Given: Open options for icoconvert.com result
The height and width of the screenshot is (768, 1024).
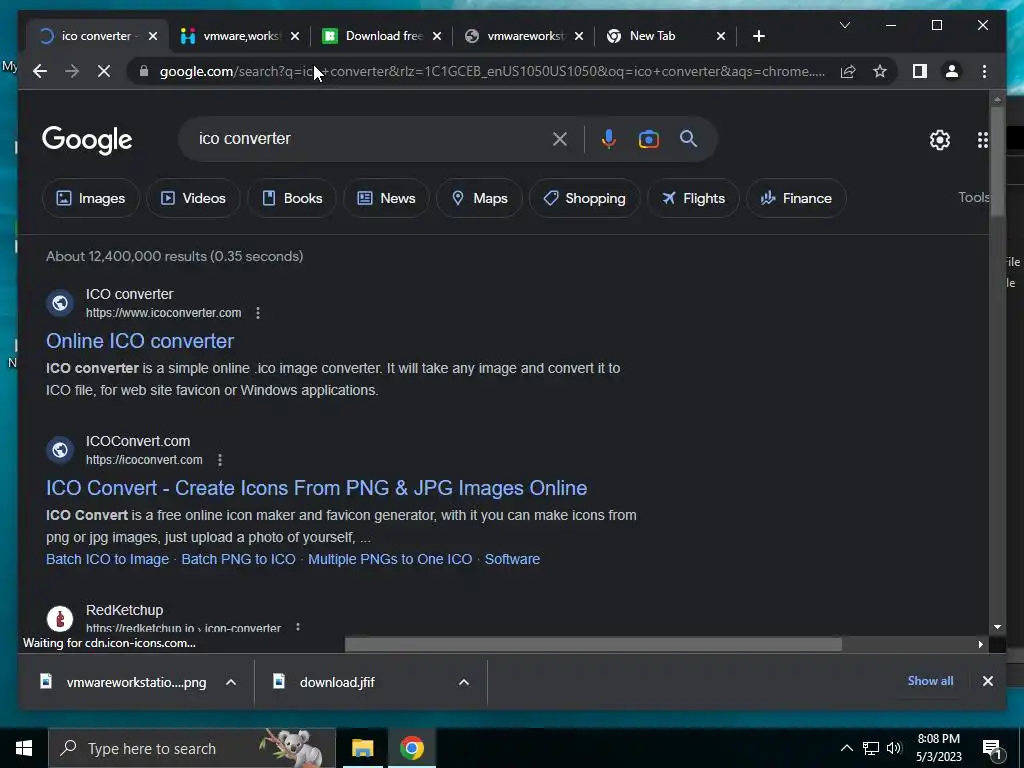Looking at the screenshot, I should pyautogui.click(x=220, y=460).
